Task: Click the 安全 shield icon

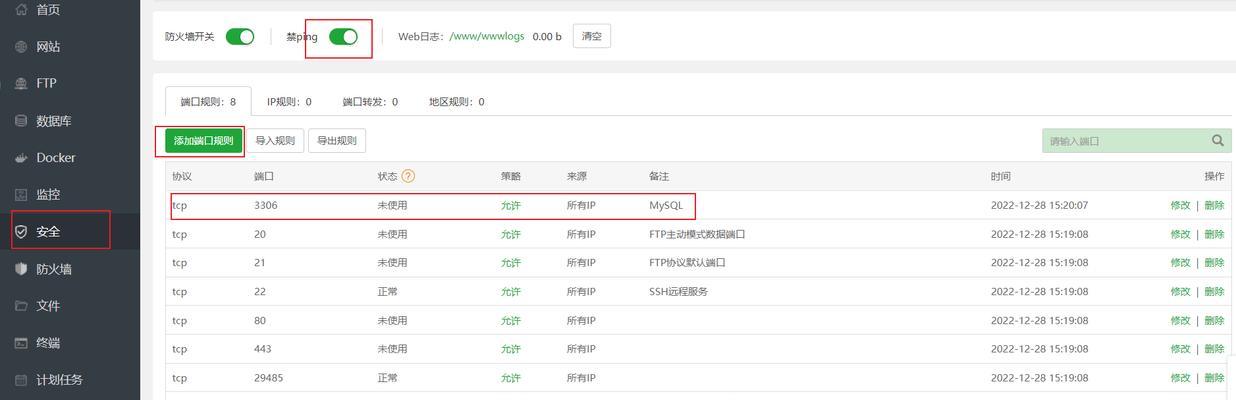Action: point(21,232)
